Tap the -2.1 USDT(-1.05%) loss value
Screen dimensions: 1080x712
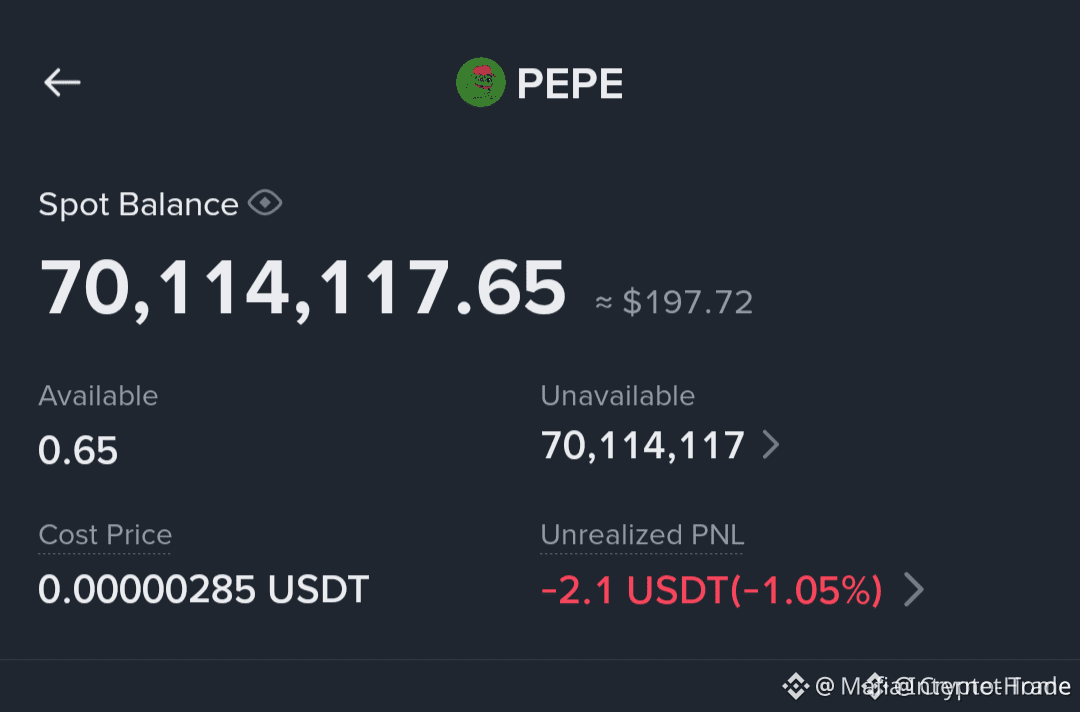pos(712,590)
